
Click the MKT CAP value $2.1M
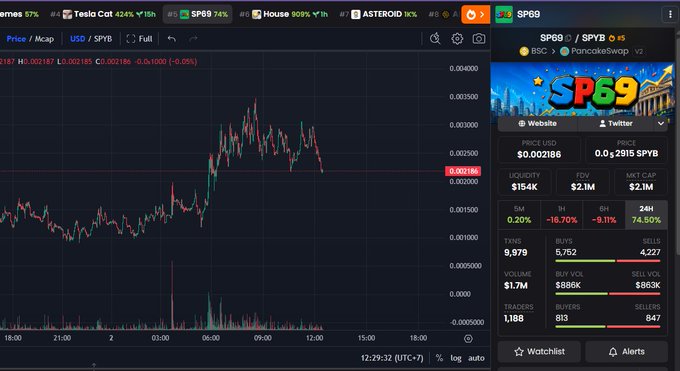tap(641, 187)
